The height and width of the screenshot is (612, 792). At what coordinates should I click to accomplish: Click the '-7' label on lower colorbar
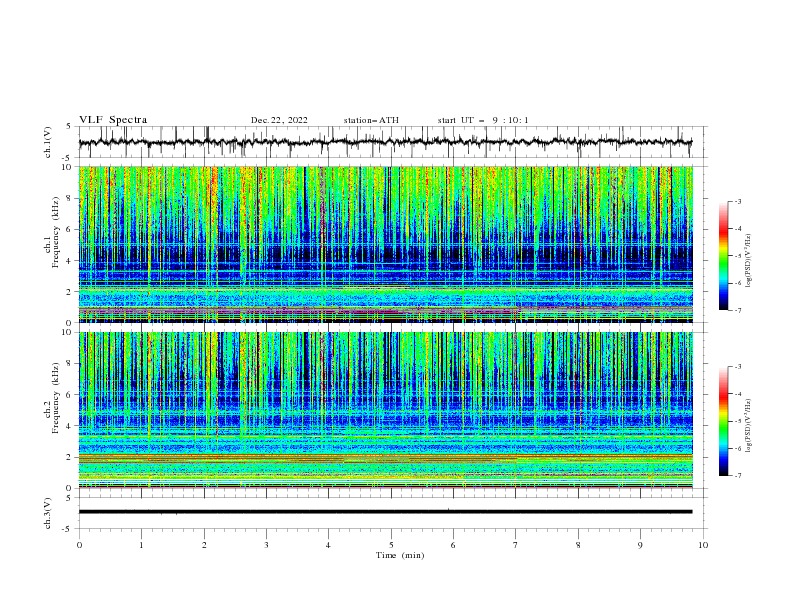click(737, 475)
